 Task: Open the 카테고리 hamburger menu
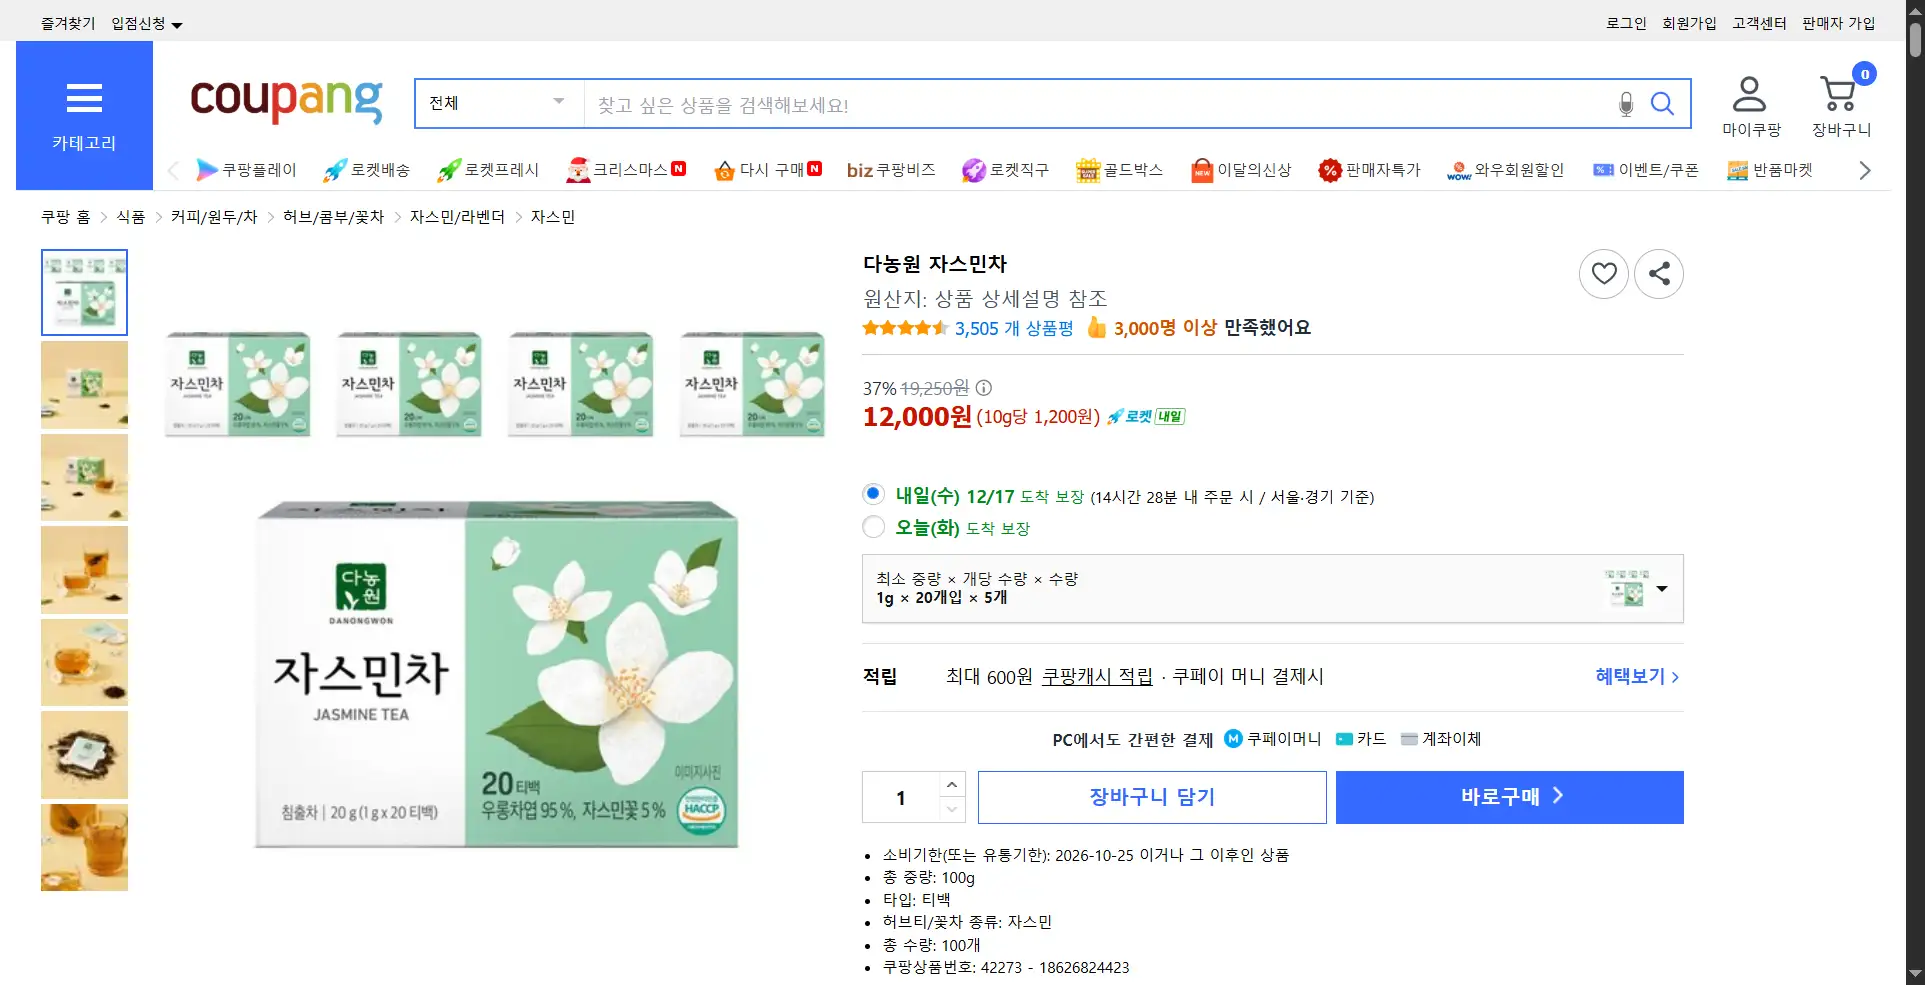[x=84, y=115]
